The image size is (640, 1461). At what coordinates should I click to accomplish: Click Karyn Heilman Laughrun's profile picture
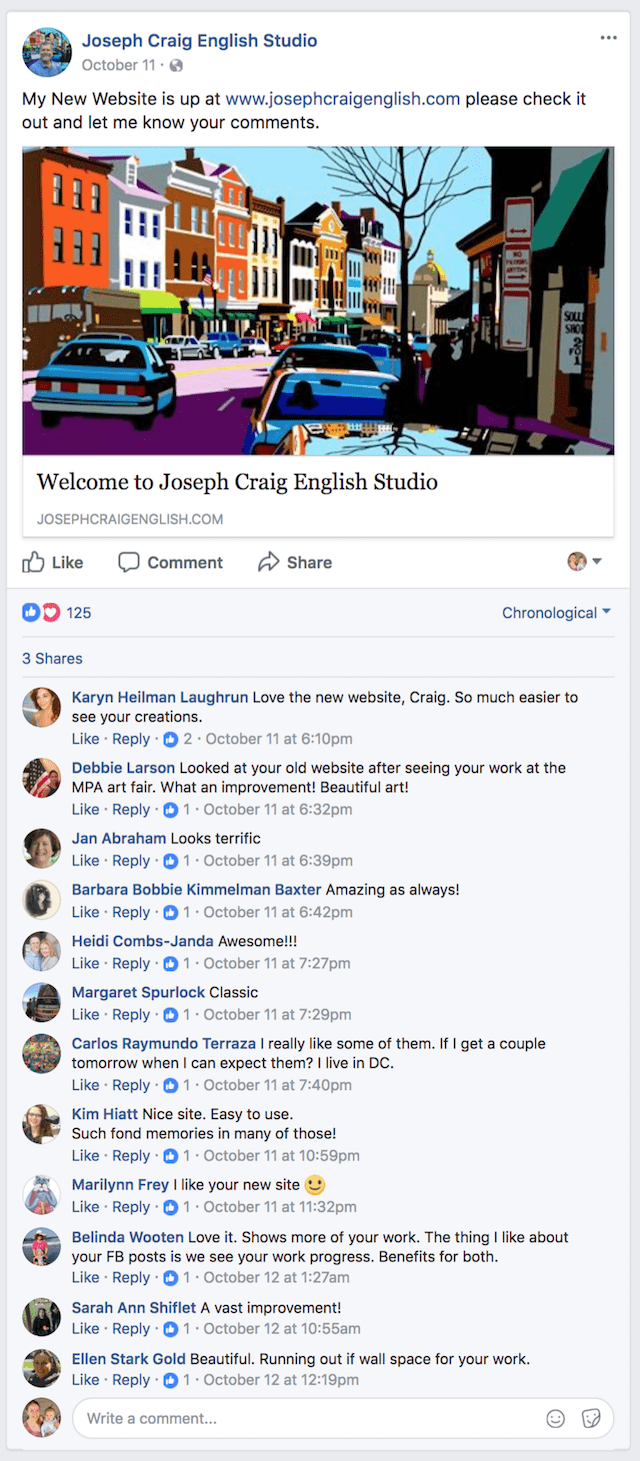pyautogui.click(x=41, y=707)
